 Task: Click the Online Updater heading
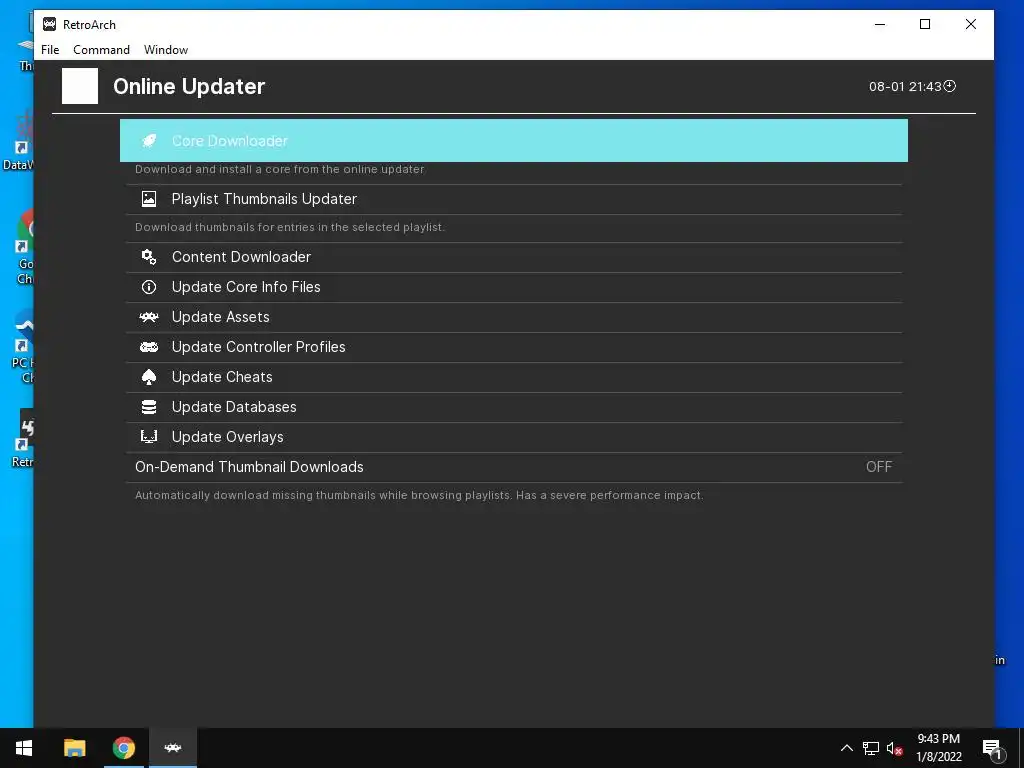pos(189,86)
